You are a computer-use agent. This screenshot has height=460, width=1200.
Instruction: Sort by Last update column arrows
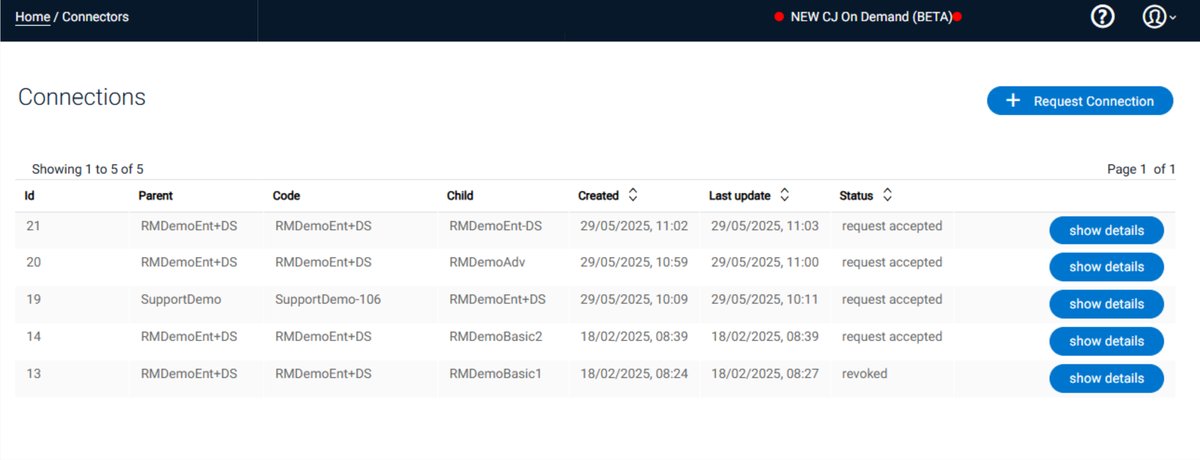pyautogui.click(x=785, y=195)
